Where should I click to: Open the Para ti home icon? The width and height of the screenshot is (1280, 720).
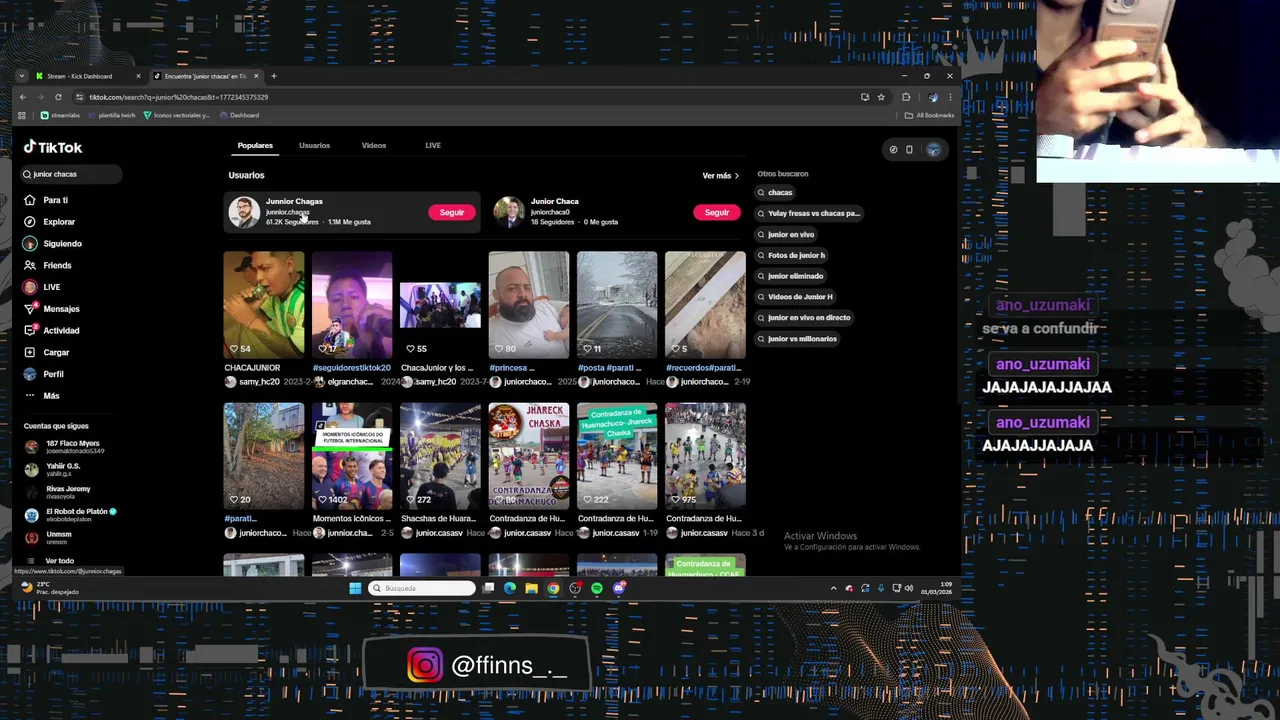tap(30, 200)
